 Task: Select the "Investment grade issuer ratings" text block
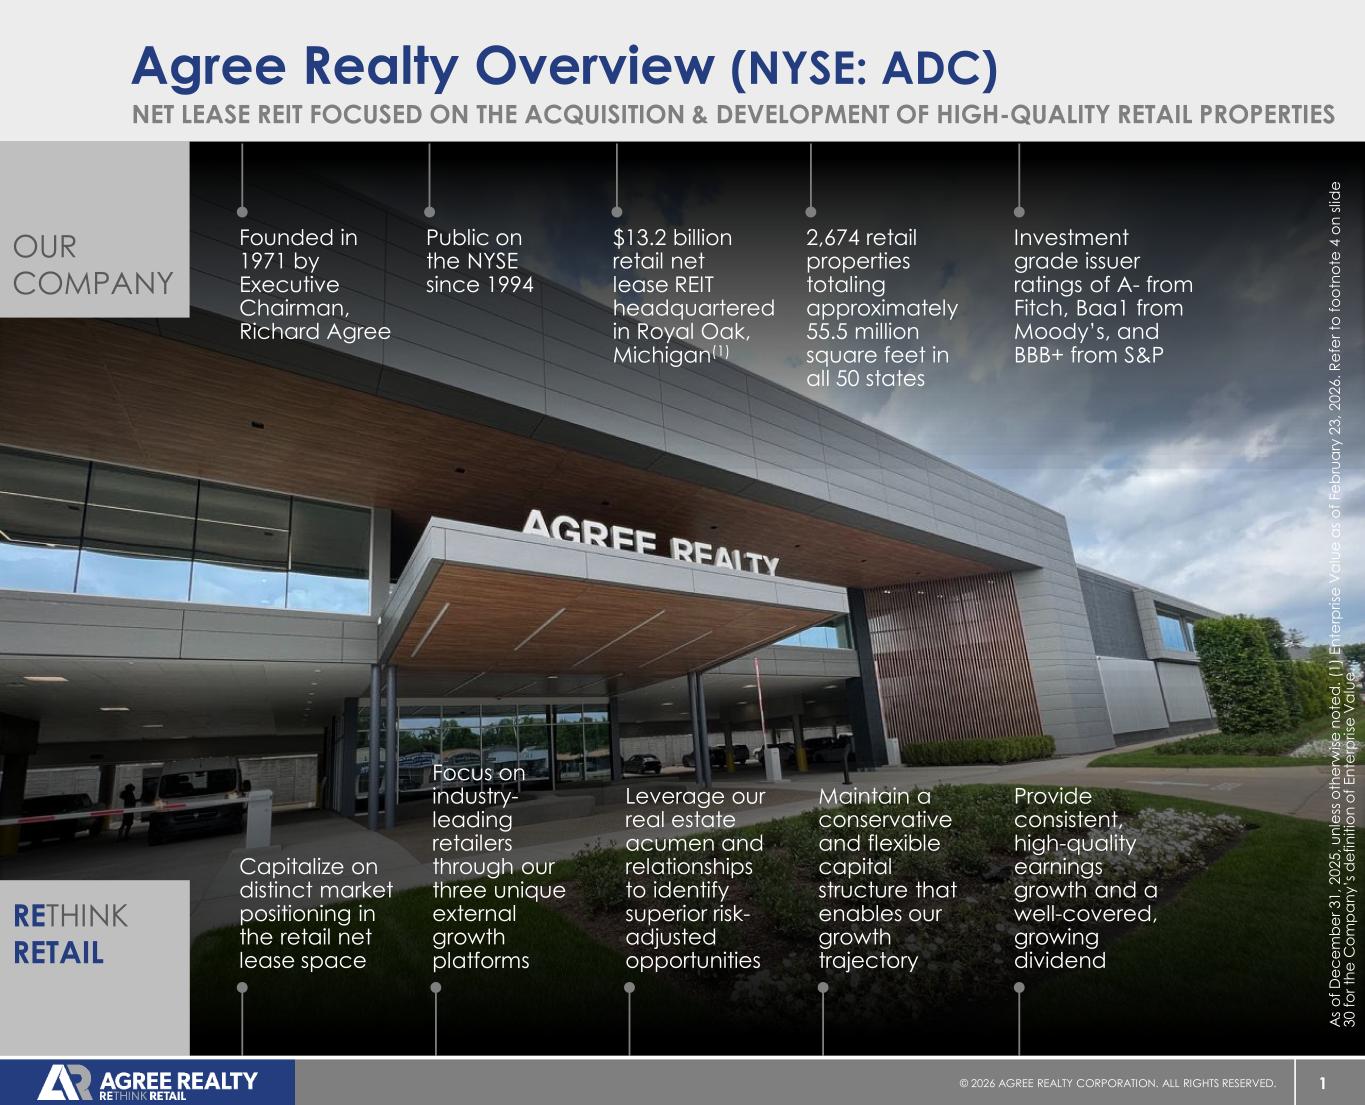tap(1103, 297)
